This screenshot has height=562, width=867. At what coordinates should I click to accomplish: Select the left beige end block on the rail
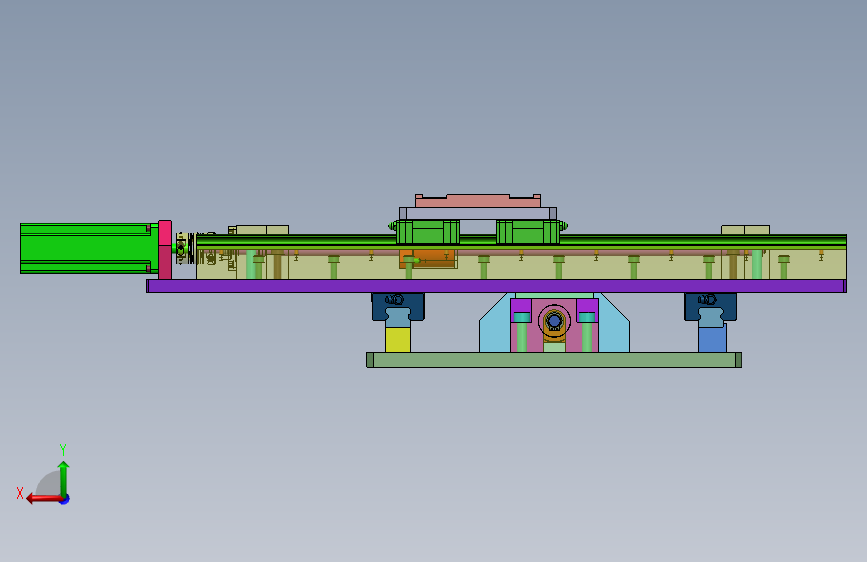point(262,230)
